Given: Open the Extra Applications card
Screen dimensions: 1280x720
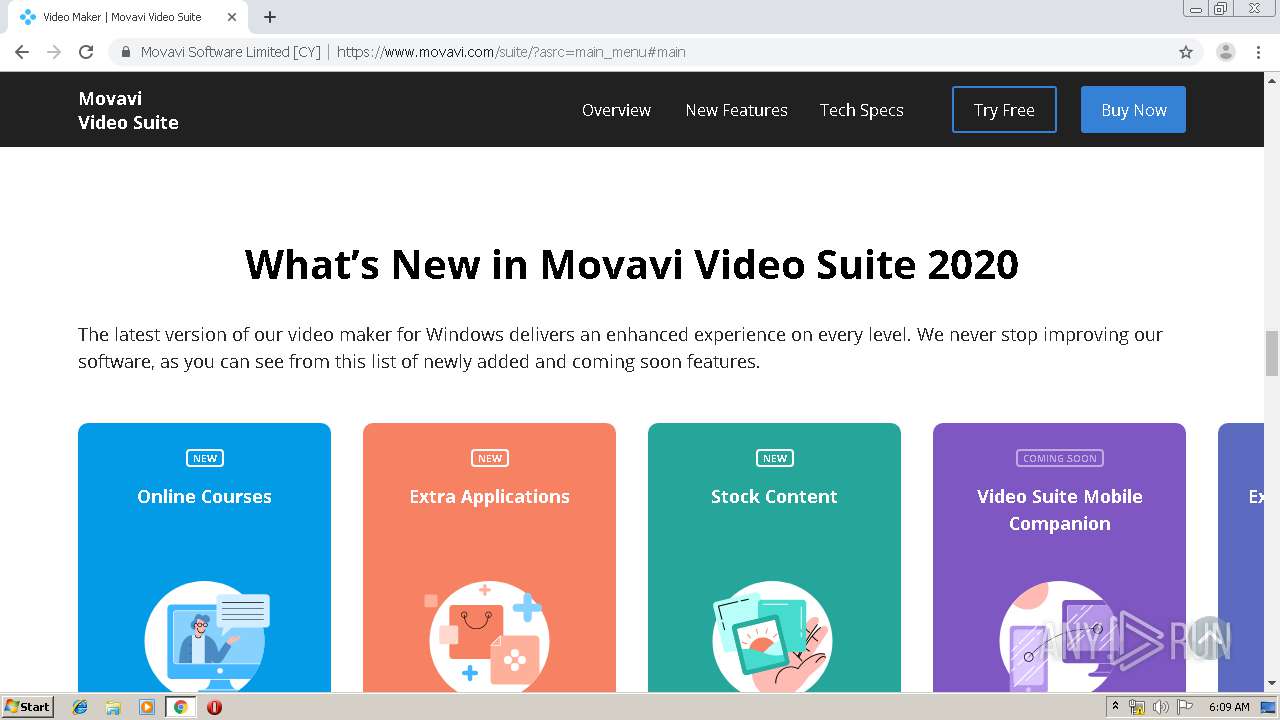Looking at the screenshot, I should pyautogui.click(x=489, y=557).
